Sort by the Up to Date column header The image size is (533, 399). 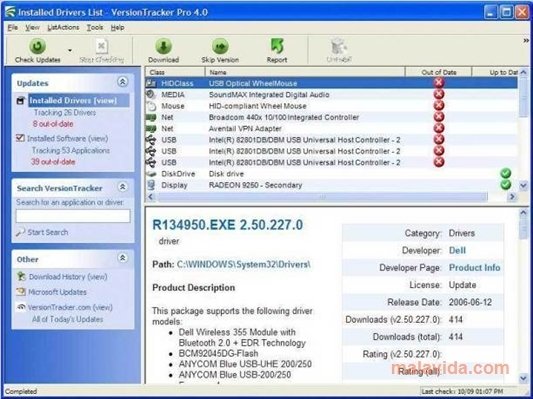[496, 72]
